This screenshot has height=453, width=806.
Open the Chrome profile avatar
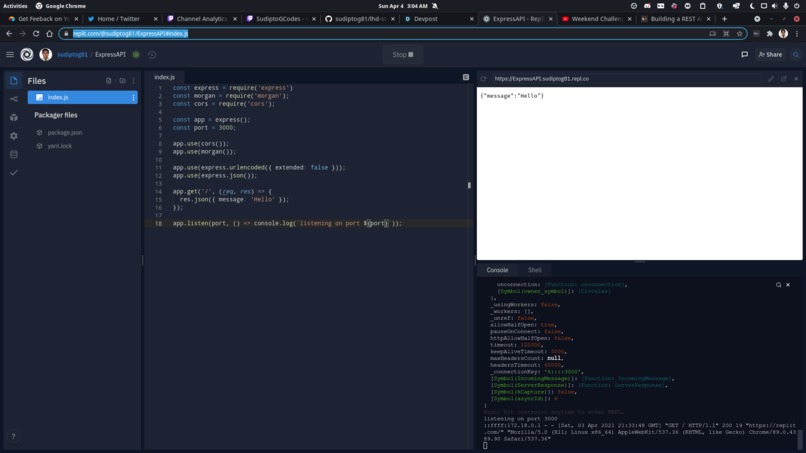coord(783,33)
